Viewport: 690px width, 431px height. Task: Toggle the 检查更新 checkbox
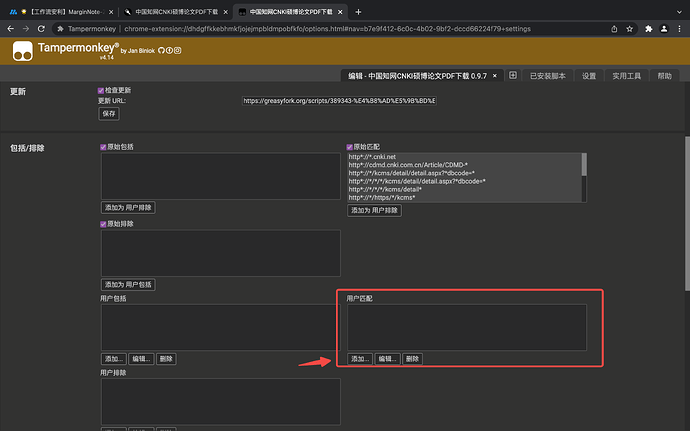(x=101, y=90)
